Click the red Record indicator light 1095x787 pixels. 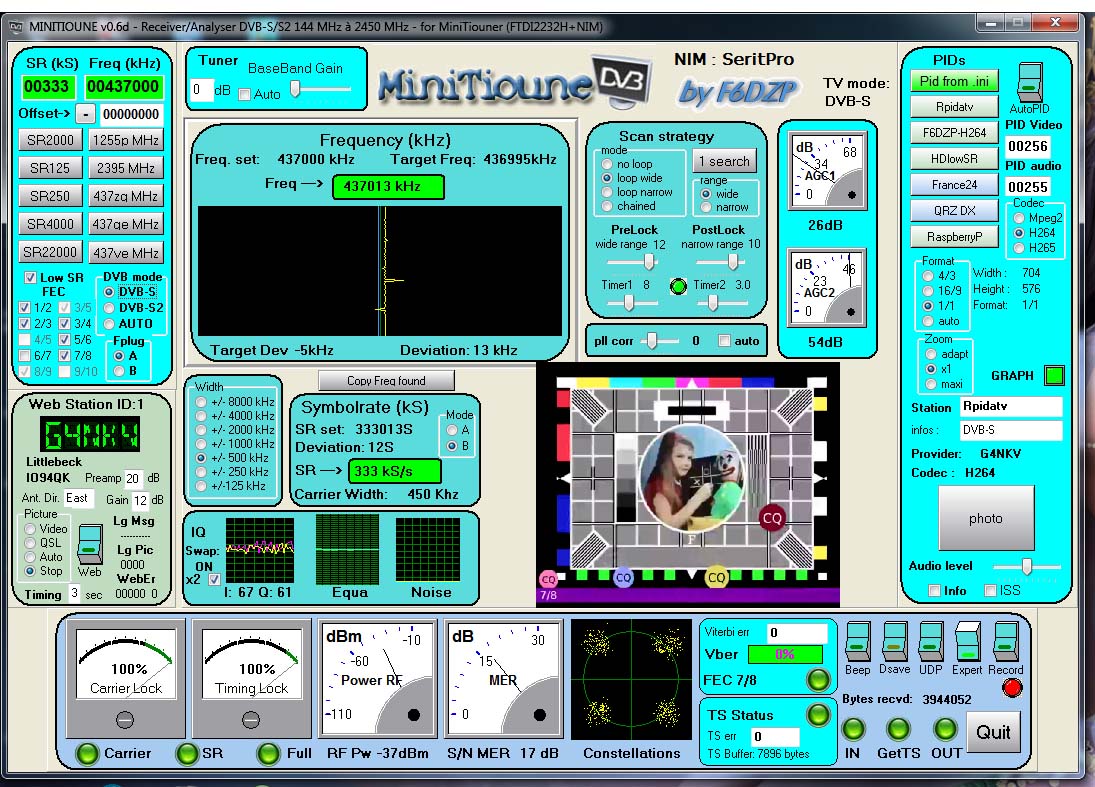click(x=1011, y=688)
